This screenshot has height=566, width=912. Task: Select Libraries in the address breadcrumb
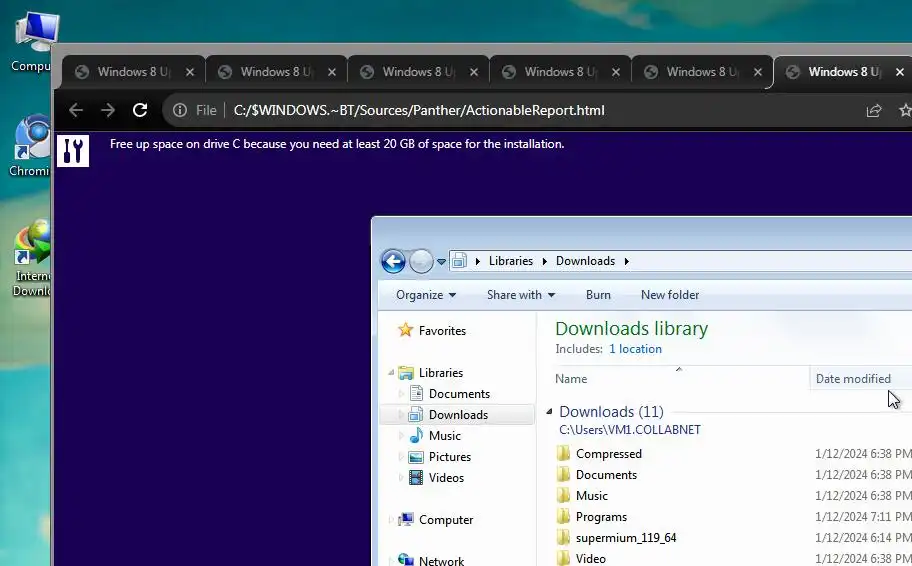coord(511,261)
